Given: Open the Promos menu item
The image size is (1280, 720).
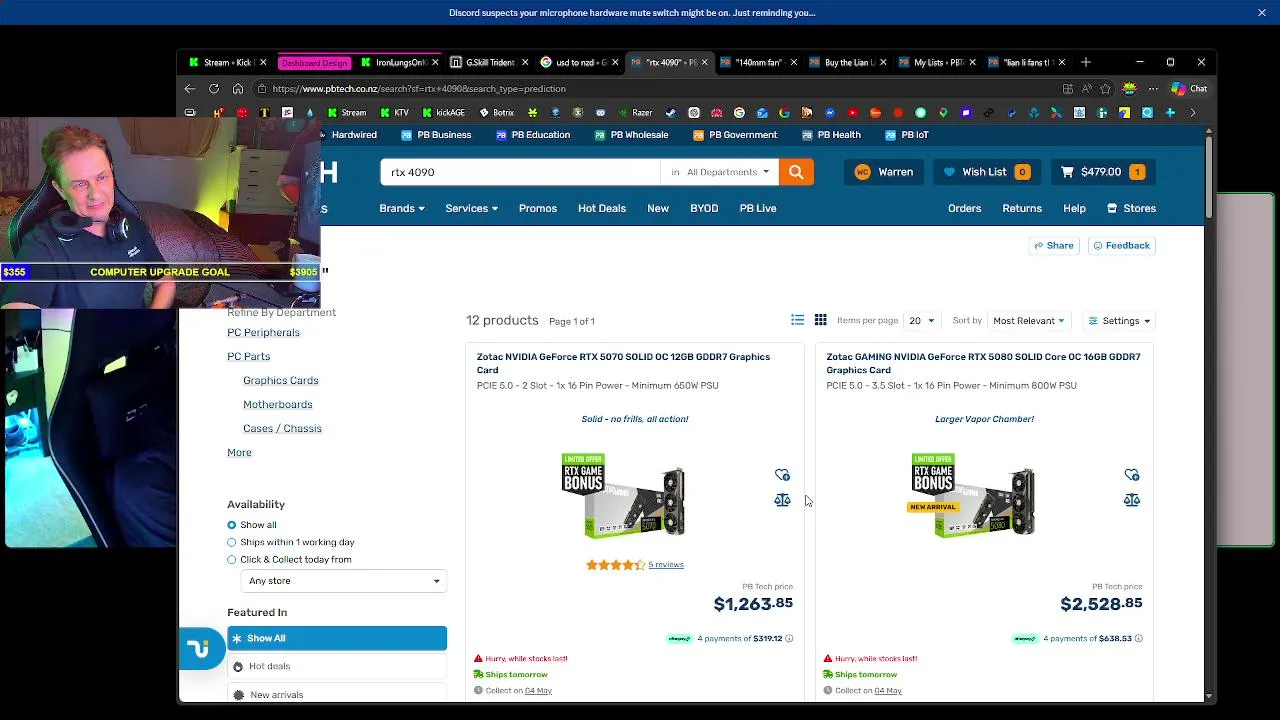Looking at the screenshot, I should pyautogui.click(x=537, y=208).
